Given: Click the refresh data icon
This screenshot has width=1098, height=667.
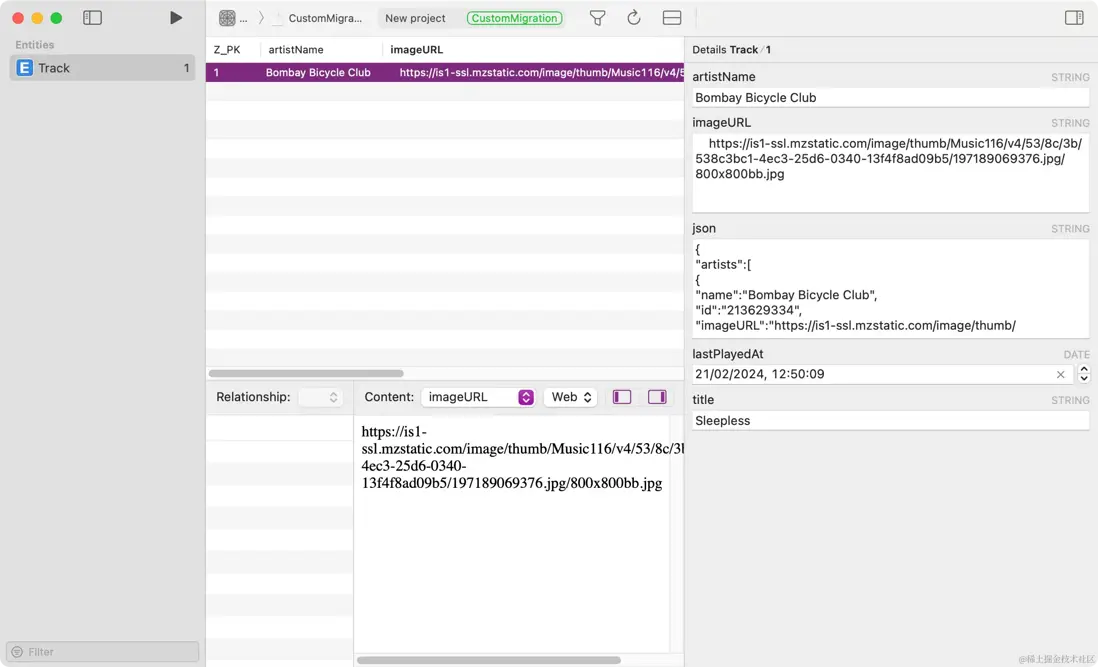Looking at the screenshot, I should (634, 18).
